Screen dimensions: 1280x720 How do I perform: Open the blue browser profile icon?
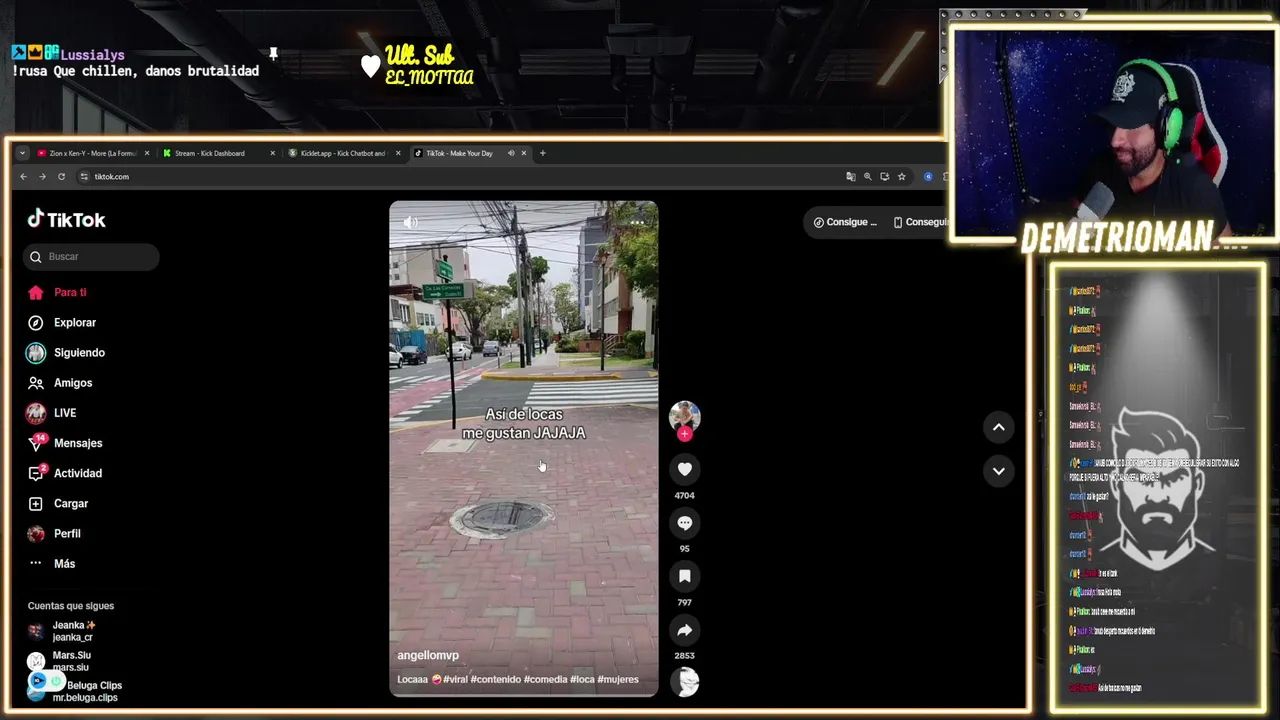[x=928, y=177]
